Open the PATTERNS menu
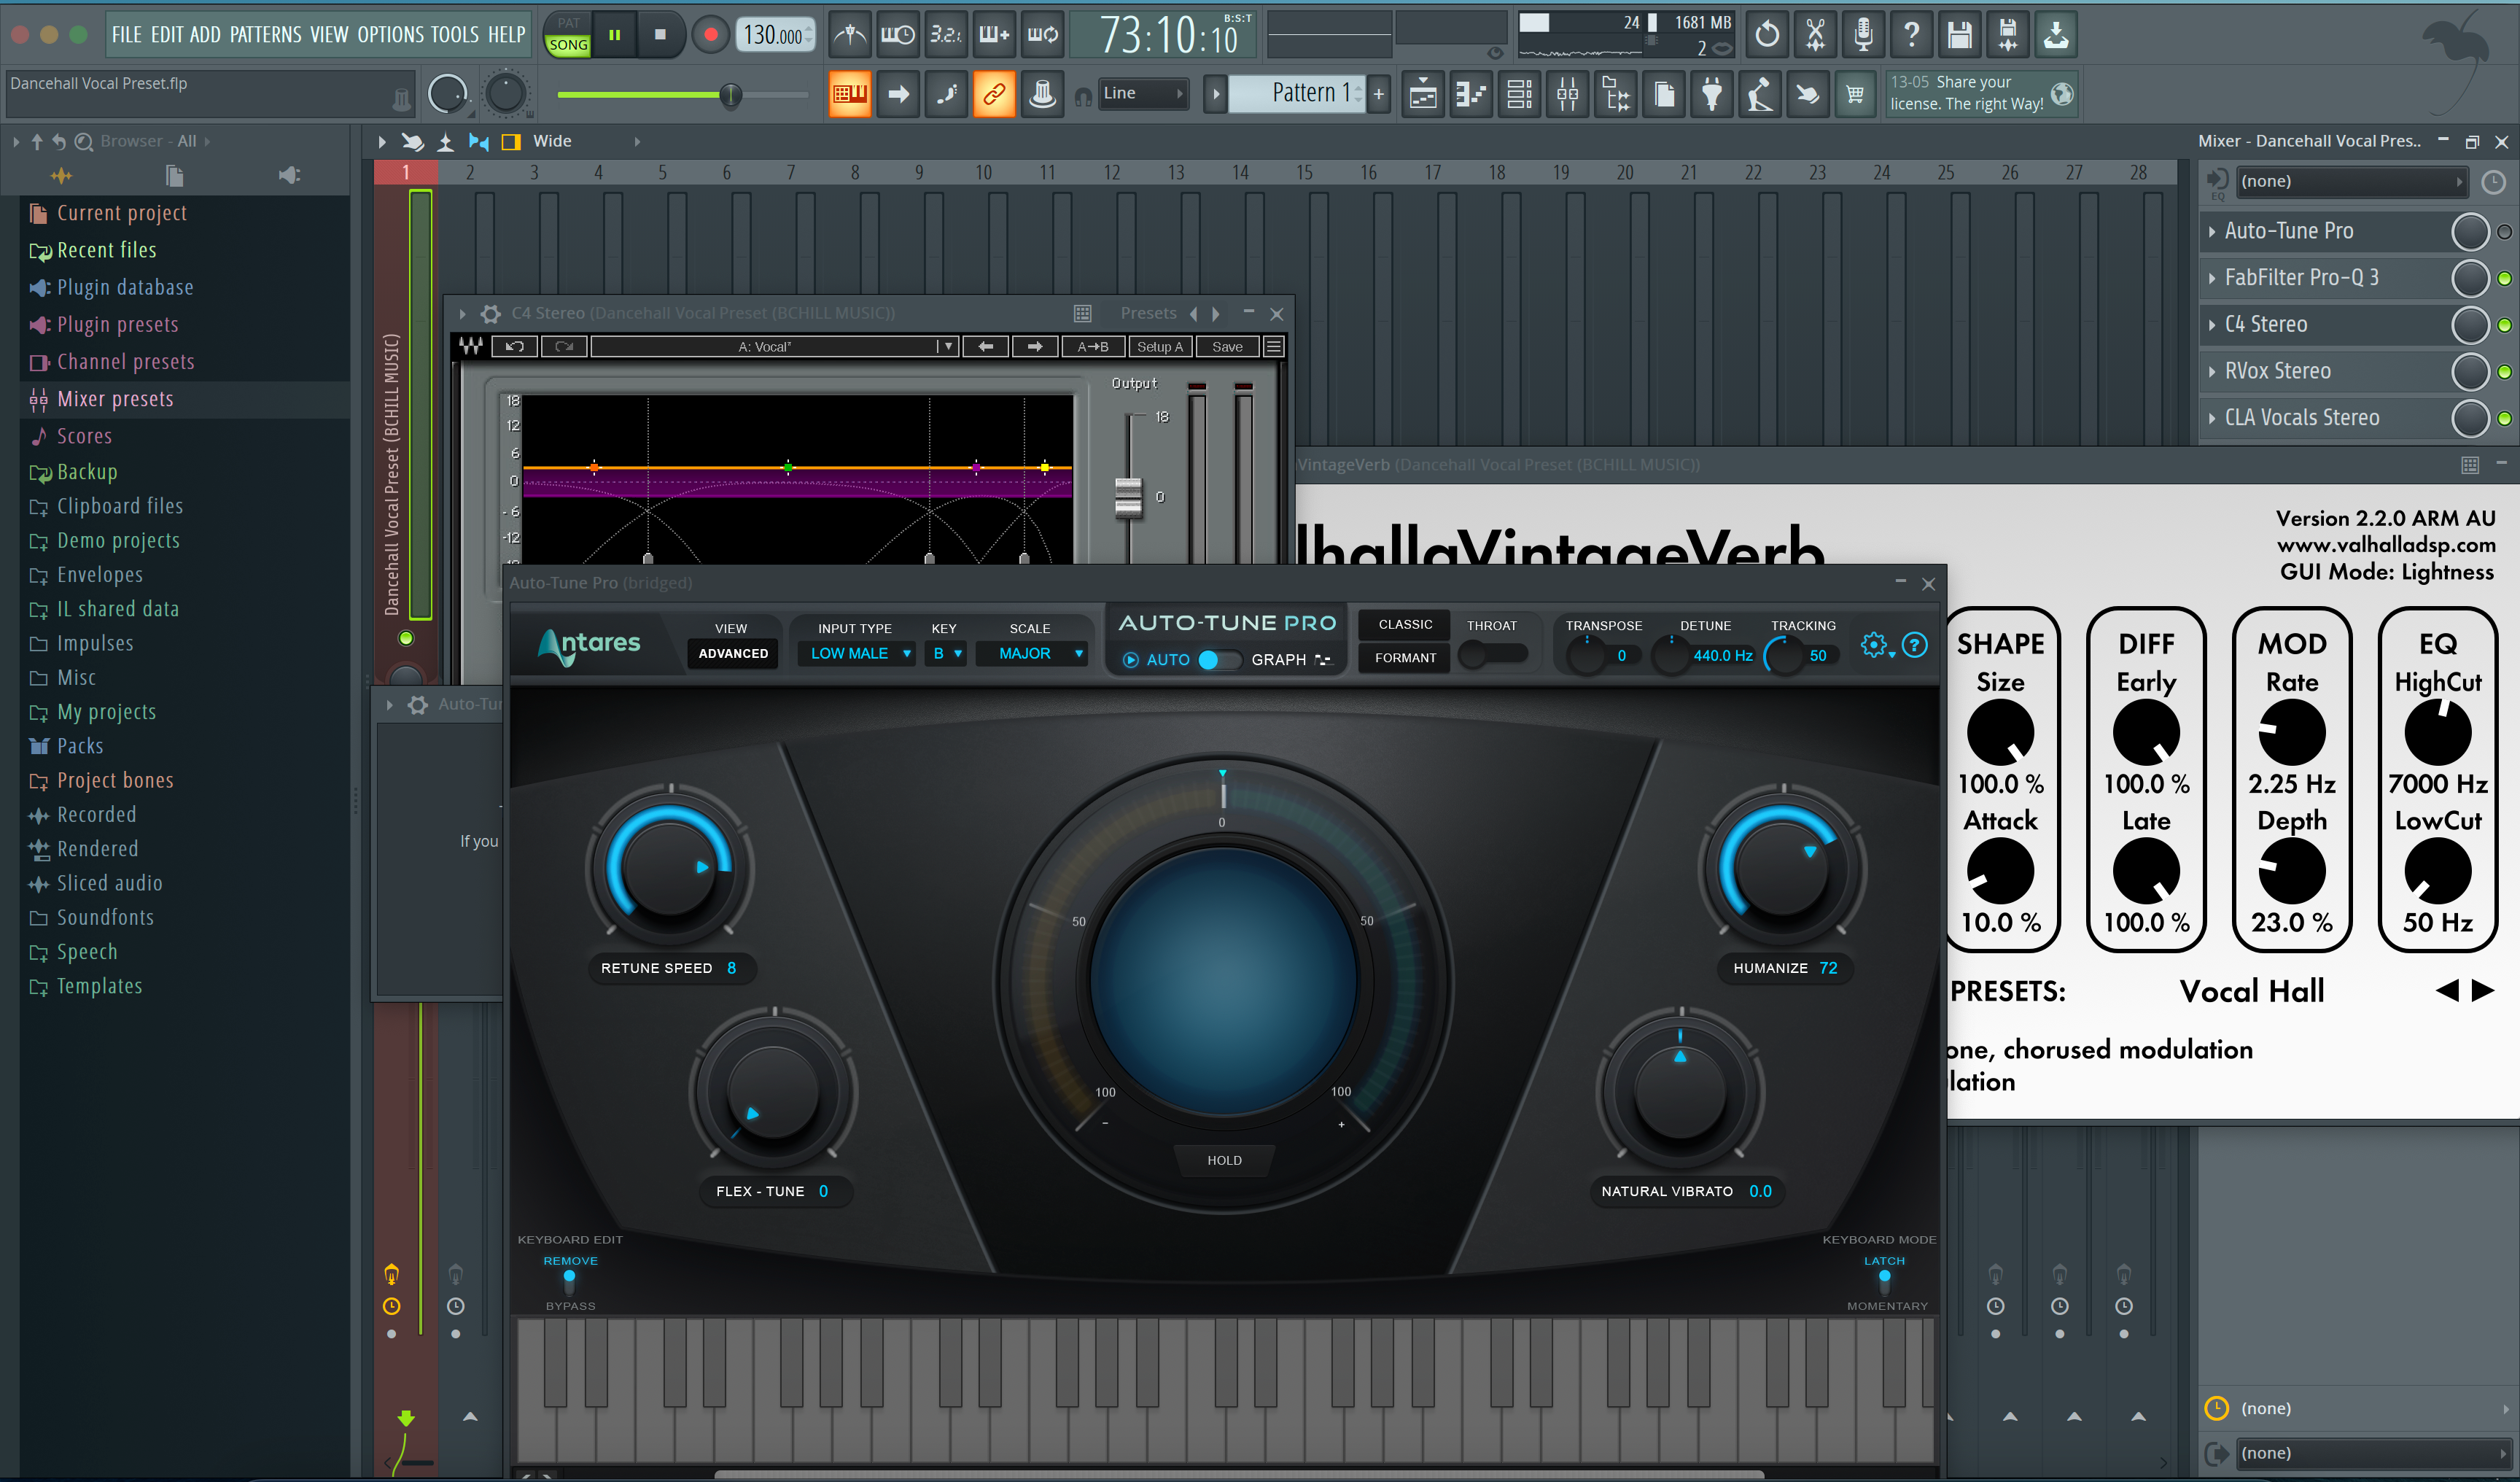The width and height of the screenshot is (2520, 1482). point(265,35)
